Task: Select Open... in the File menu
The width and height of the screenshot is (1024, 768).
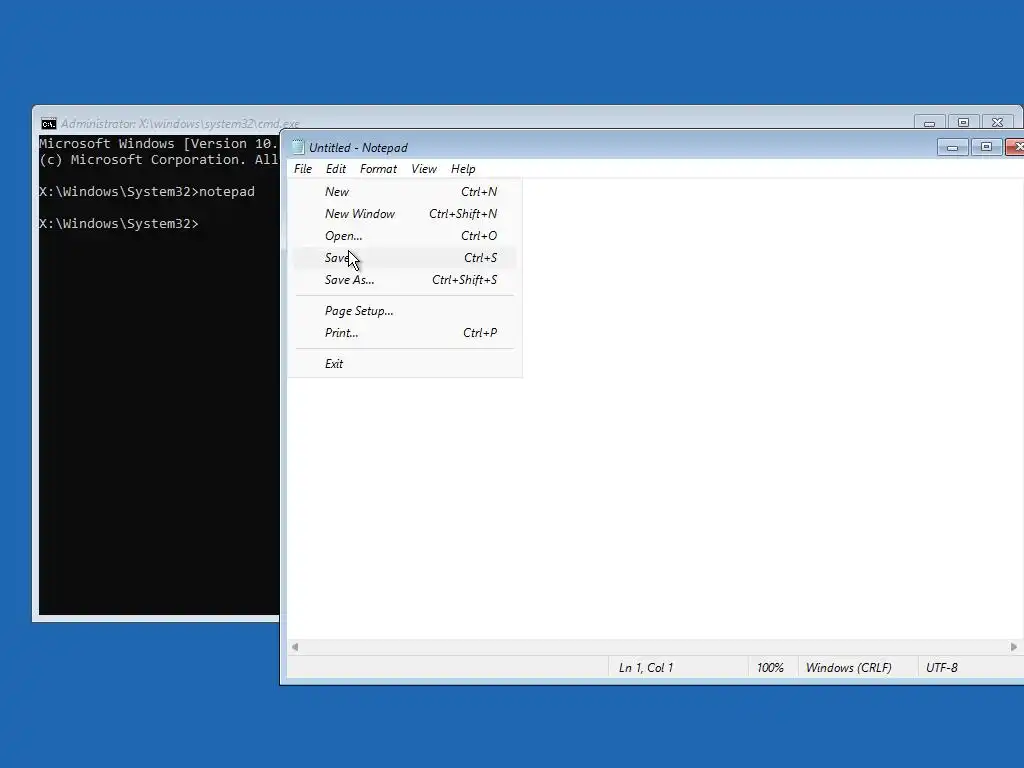Action: click(405, 236)
